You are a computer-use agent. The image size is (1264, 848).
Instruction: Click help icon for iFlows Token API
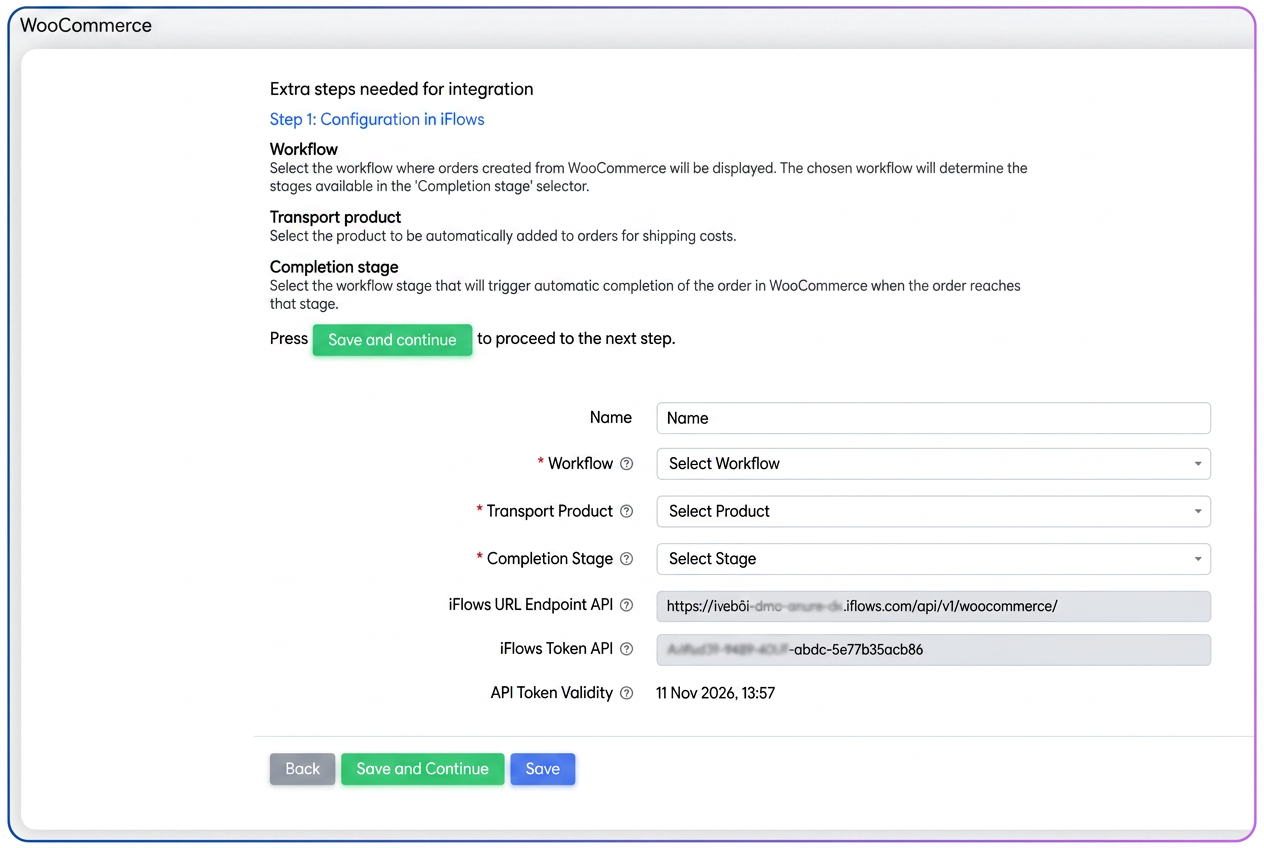coord(627,649)
